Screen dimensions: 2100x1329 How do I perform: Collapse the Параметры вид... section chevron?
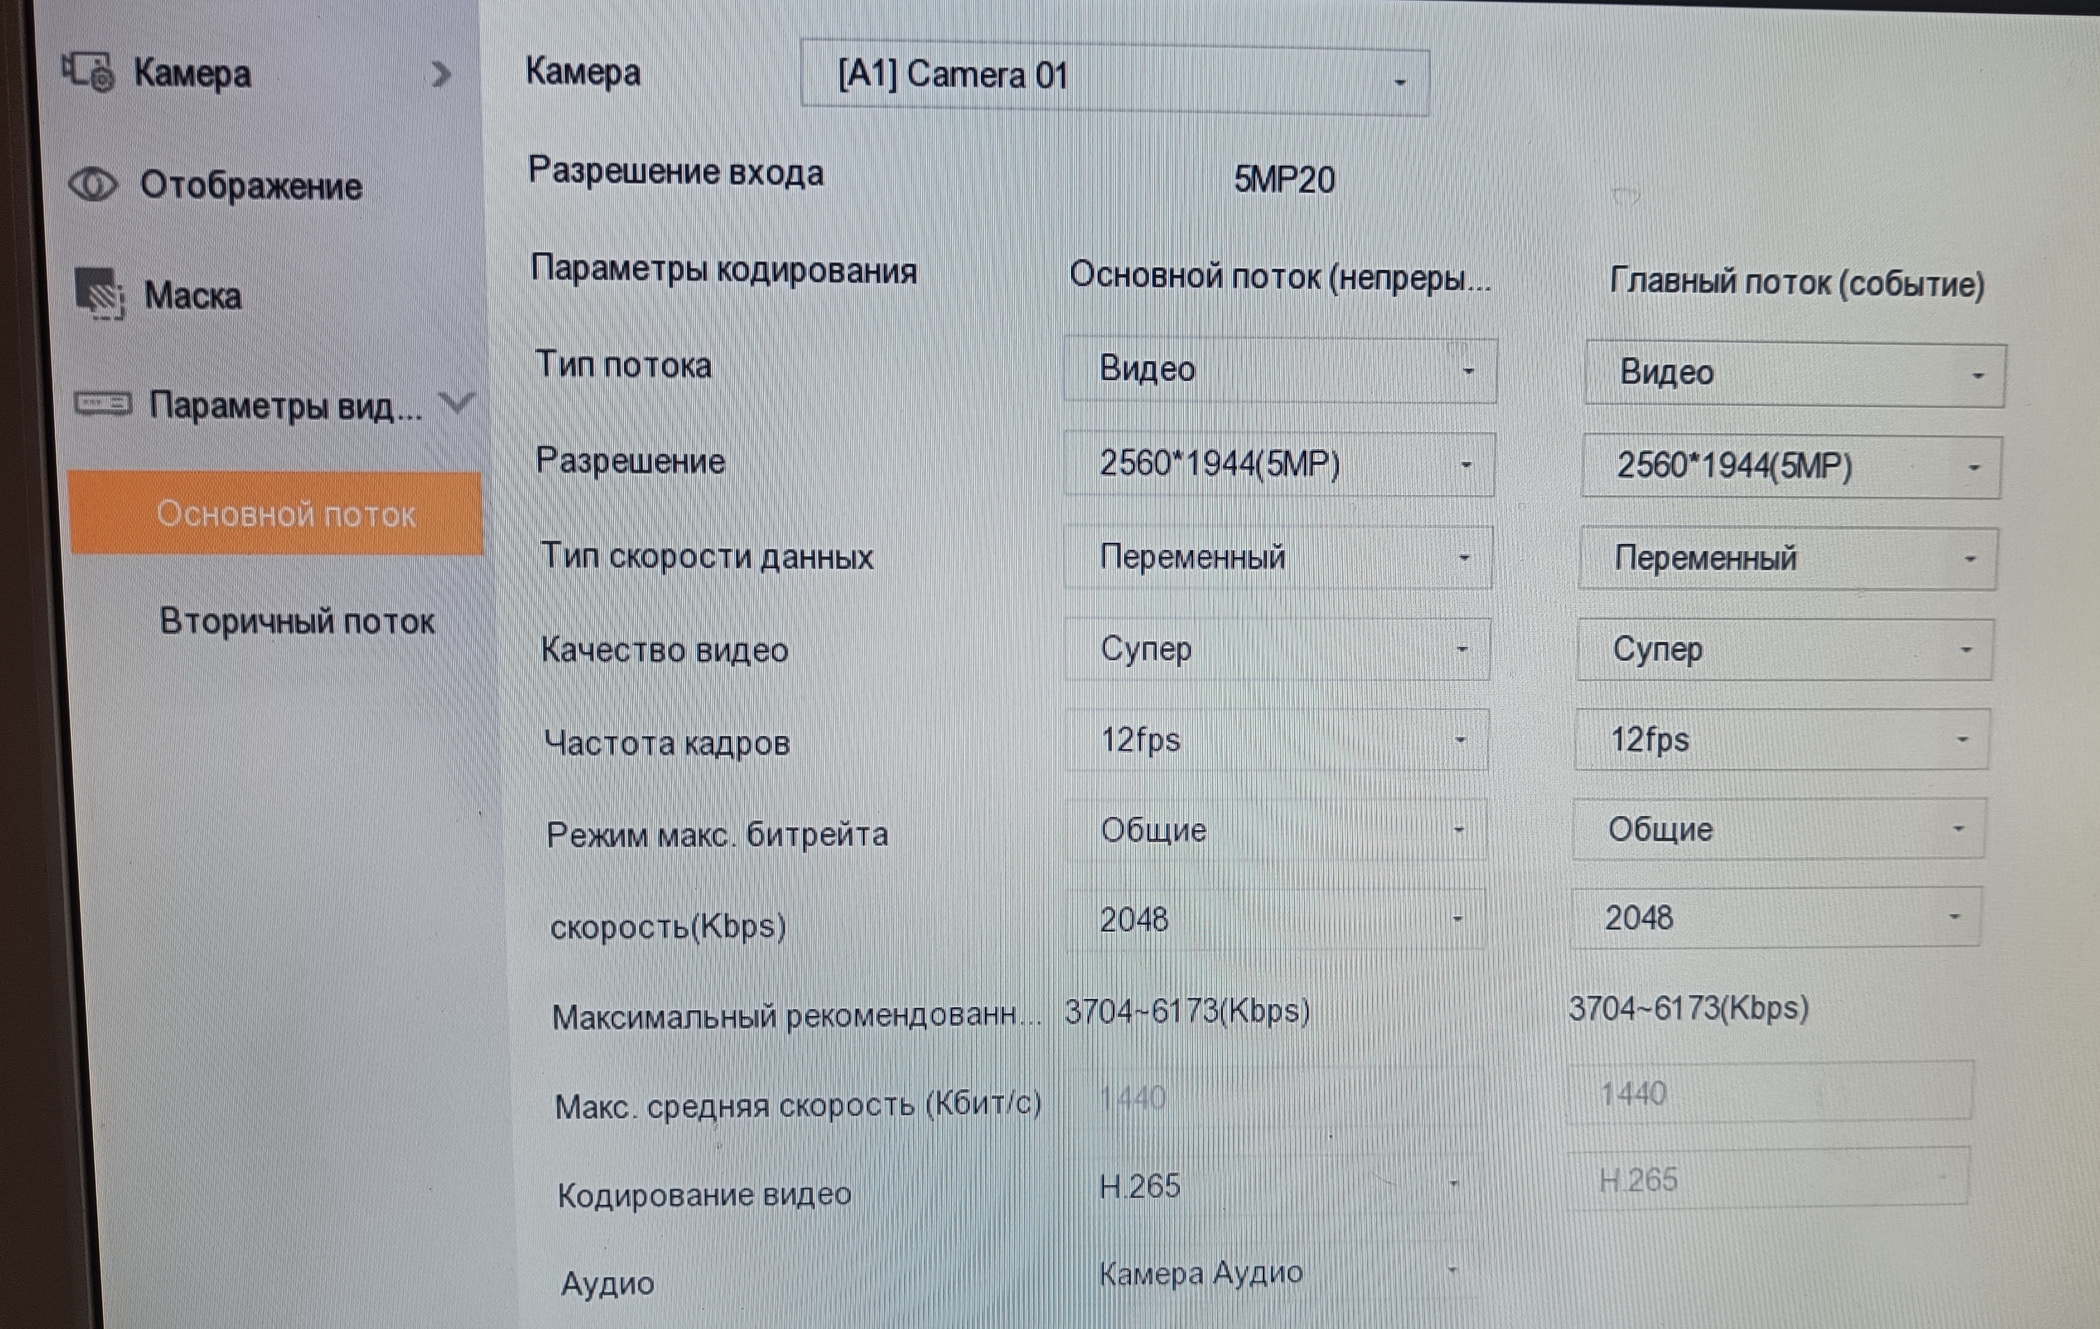pos(458,403)
